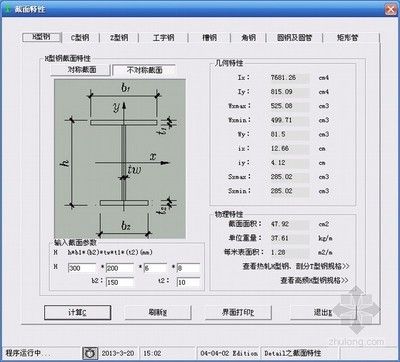
Task: Click the date 2013-3-20 in status bar
Action: [118, 353]
